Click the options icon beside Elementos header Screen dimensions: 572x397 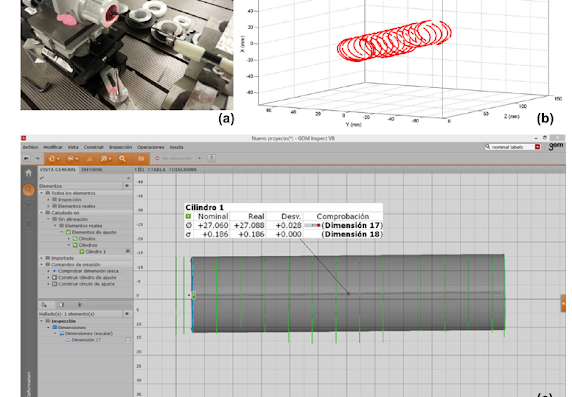(x=127, y=186)
